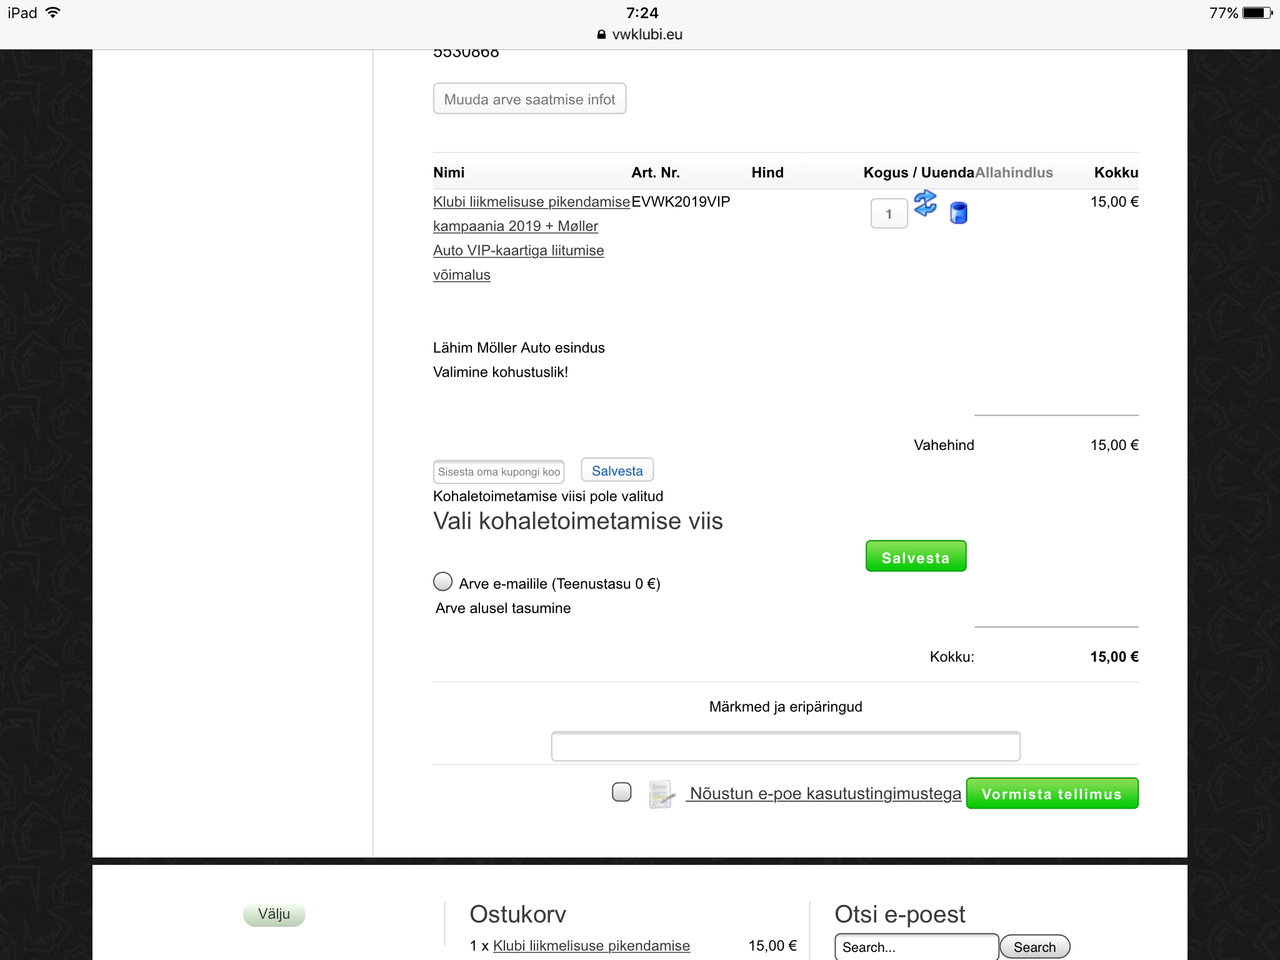Open cart item link in Ostukorv section
The width and height of the screenshot is (1280, 960).
pyautogui.click(x=591, y=946)
